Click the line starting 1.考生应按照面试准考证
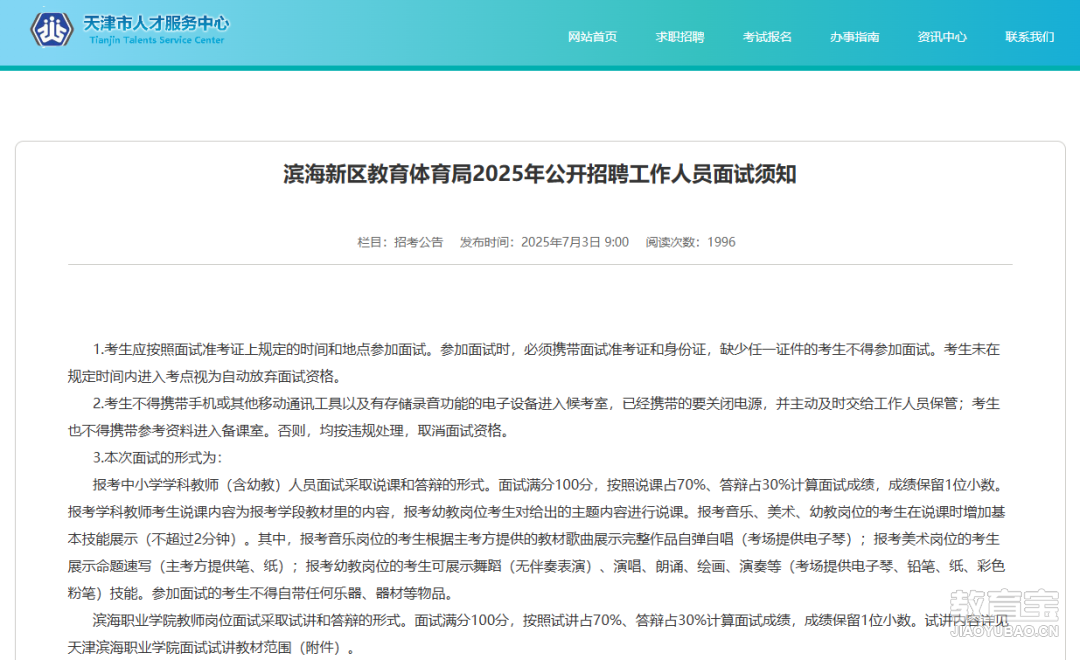The image size is (1080, 660). pos(546,349)
